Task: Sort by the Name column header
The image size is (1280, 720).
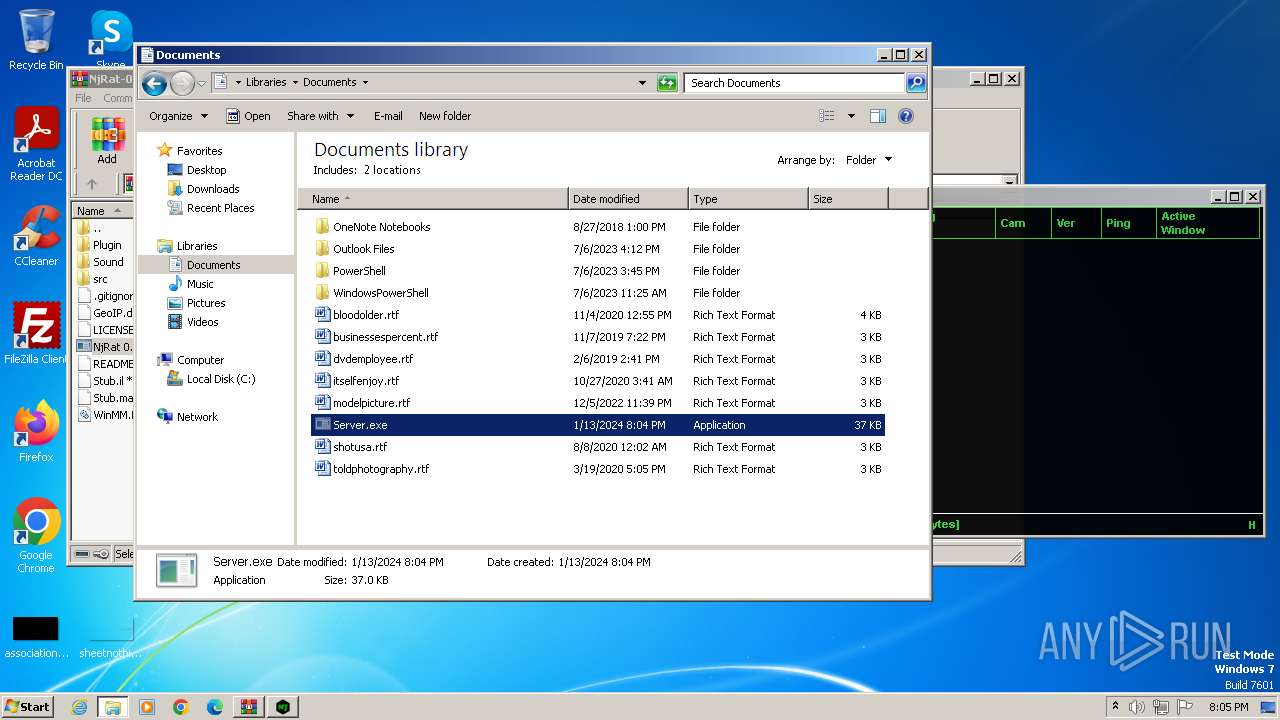Action: [x=433, y=199]
